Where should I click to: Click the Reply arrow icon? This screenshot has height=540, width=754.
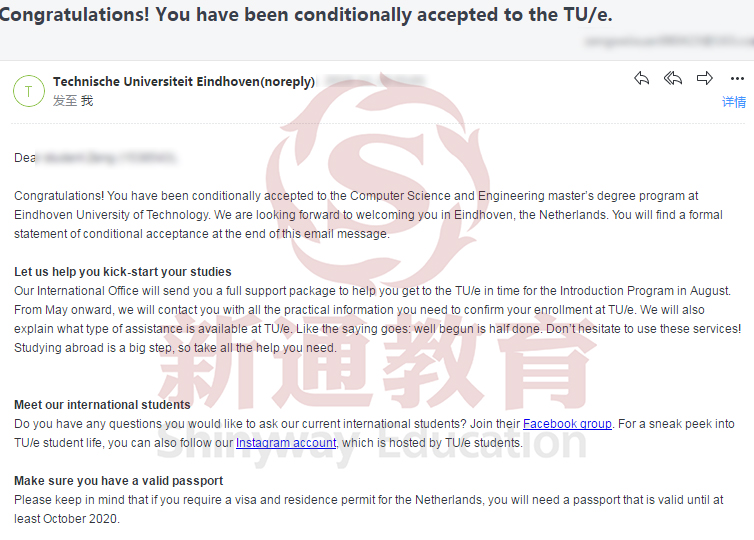point(641,78)
